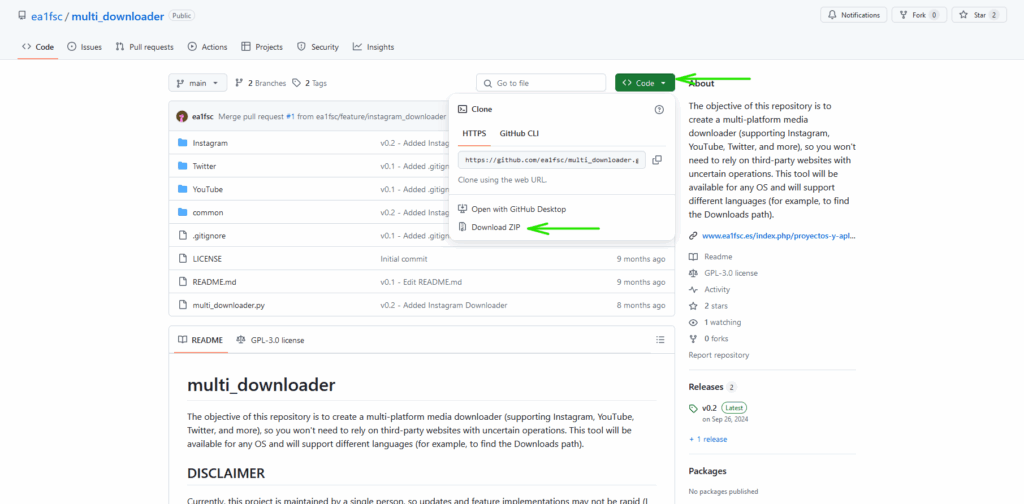
Task: Open the Releases heading link
Action: [x=705, y=386]
